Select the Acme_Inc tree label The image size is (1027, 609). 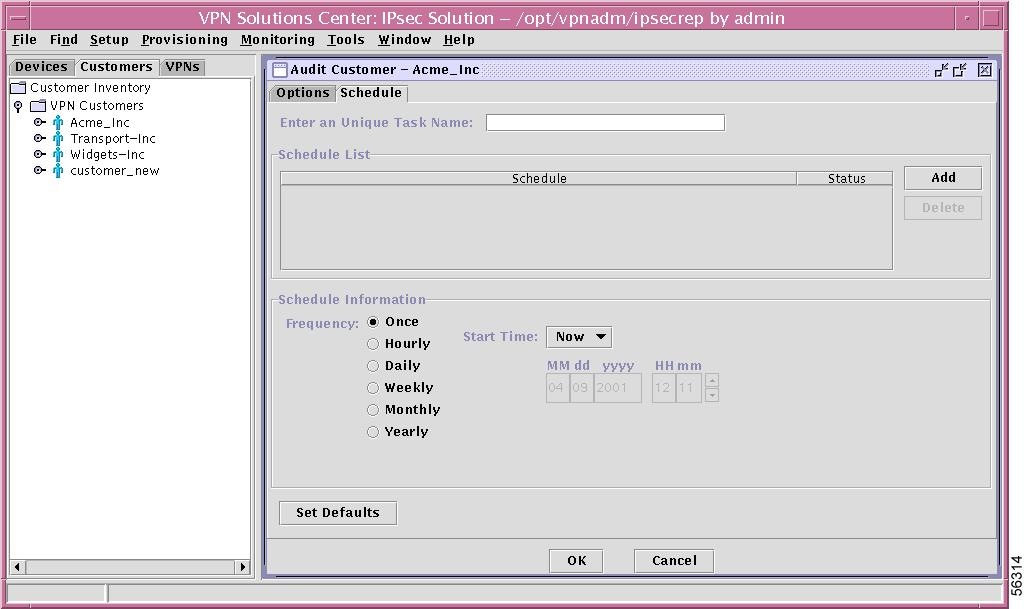click(100, 123)
